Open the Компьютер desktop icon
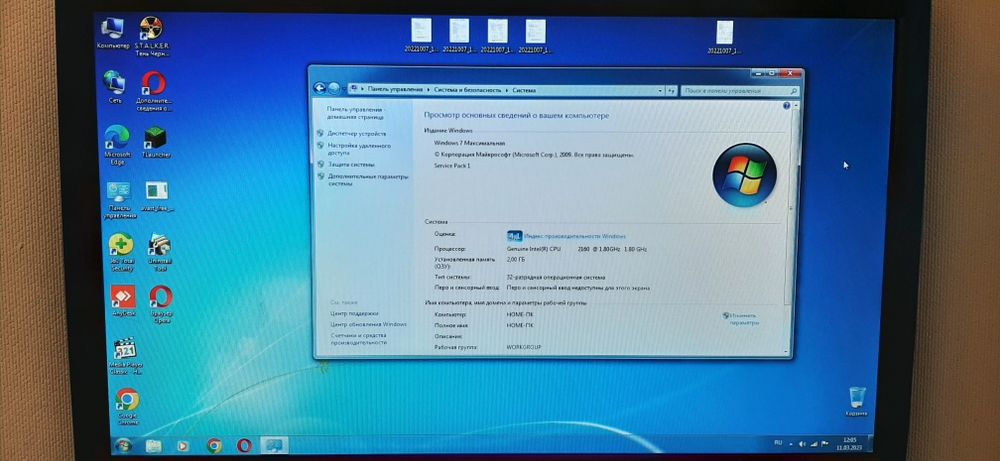The width and height of the screenshot is (1000, 461). (113, 33)
